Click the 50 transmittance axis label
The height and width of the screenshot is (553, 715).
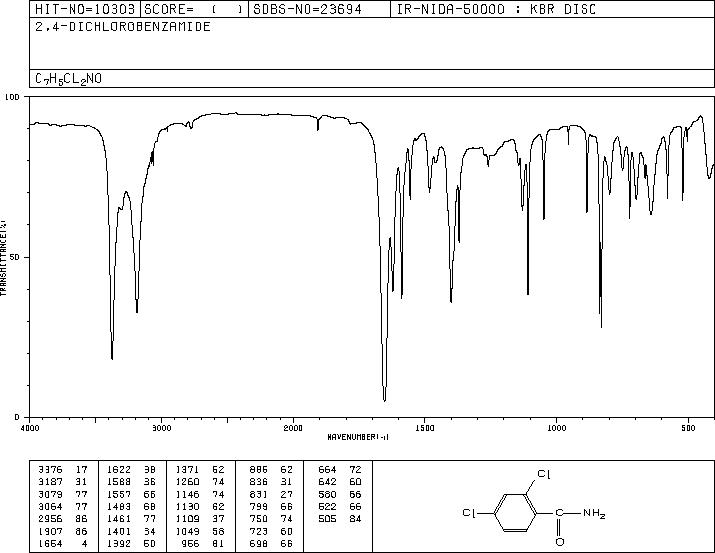coord(15,257)
